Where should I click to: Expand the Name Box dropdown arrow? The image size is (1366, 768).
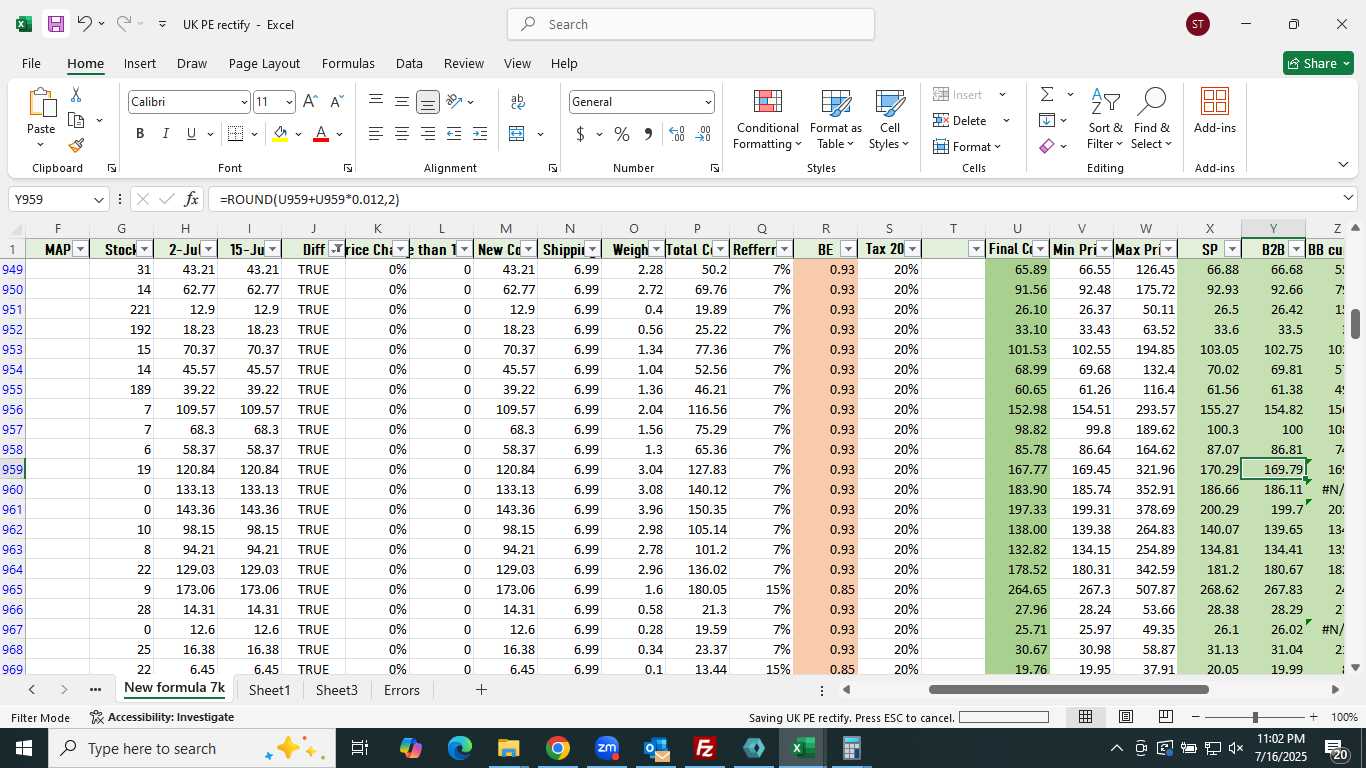pyautogui.click(x=98, y=200)
